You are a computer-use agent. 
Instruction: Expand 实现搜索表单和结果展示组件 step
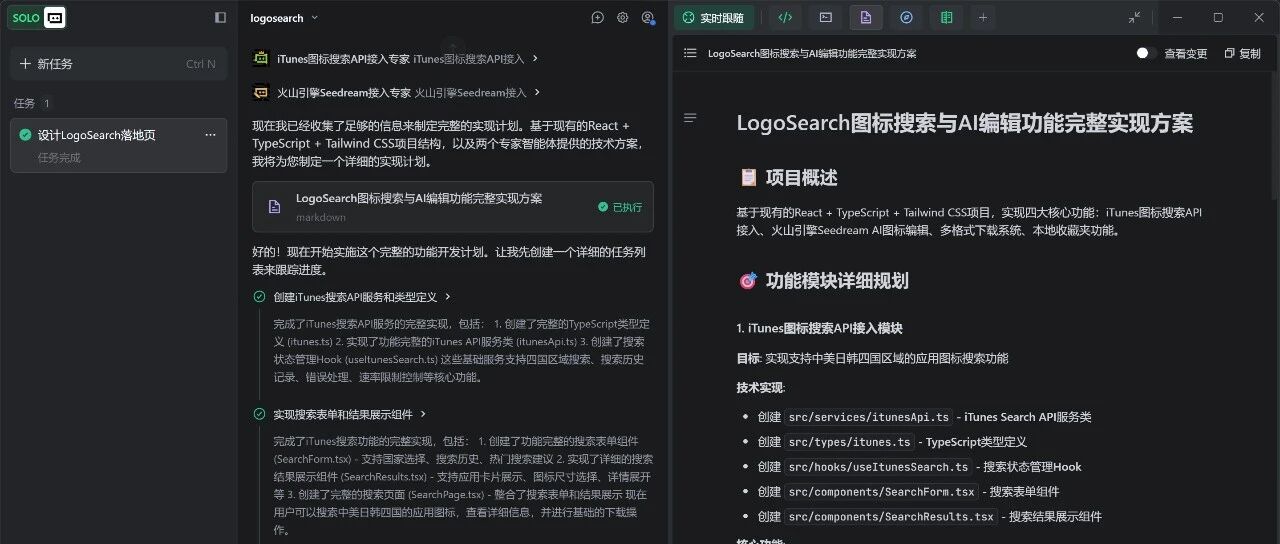tap(350, 414)
